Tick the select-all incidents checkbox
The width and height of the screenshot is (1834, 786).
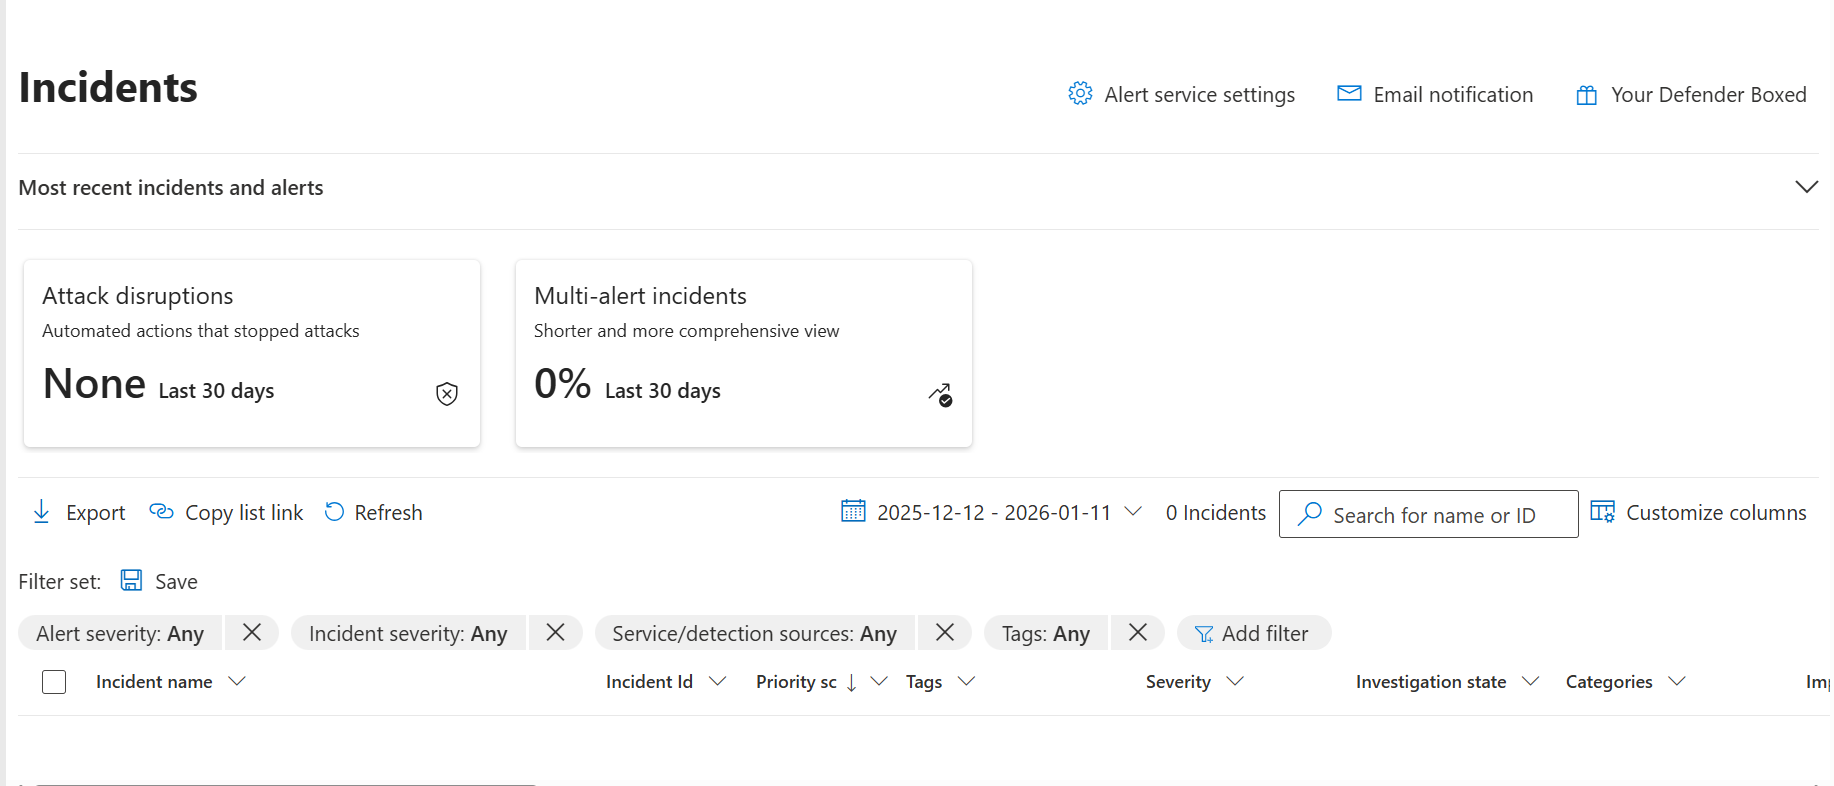pos(54,682)
